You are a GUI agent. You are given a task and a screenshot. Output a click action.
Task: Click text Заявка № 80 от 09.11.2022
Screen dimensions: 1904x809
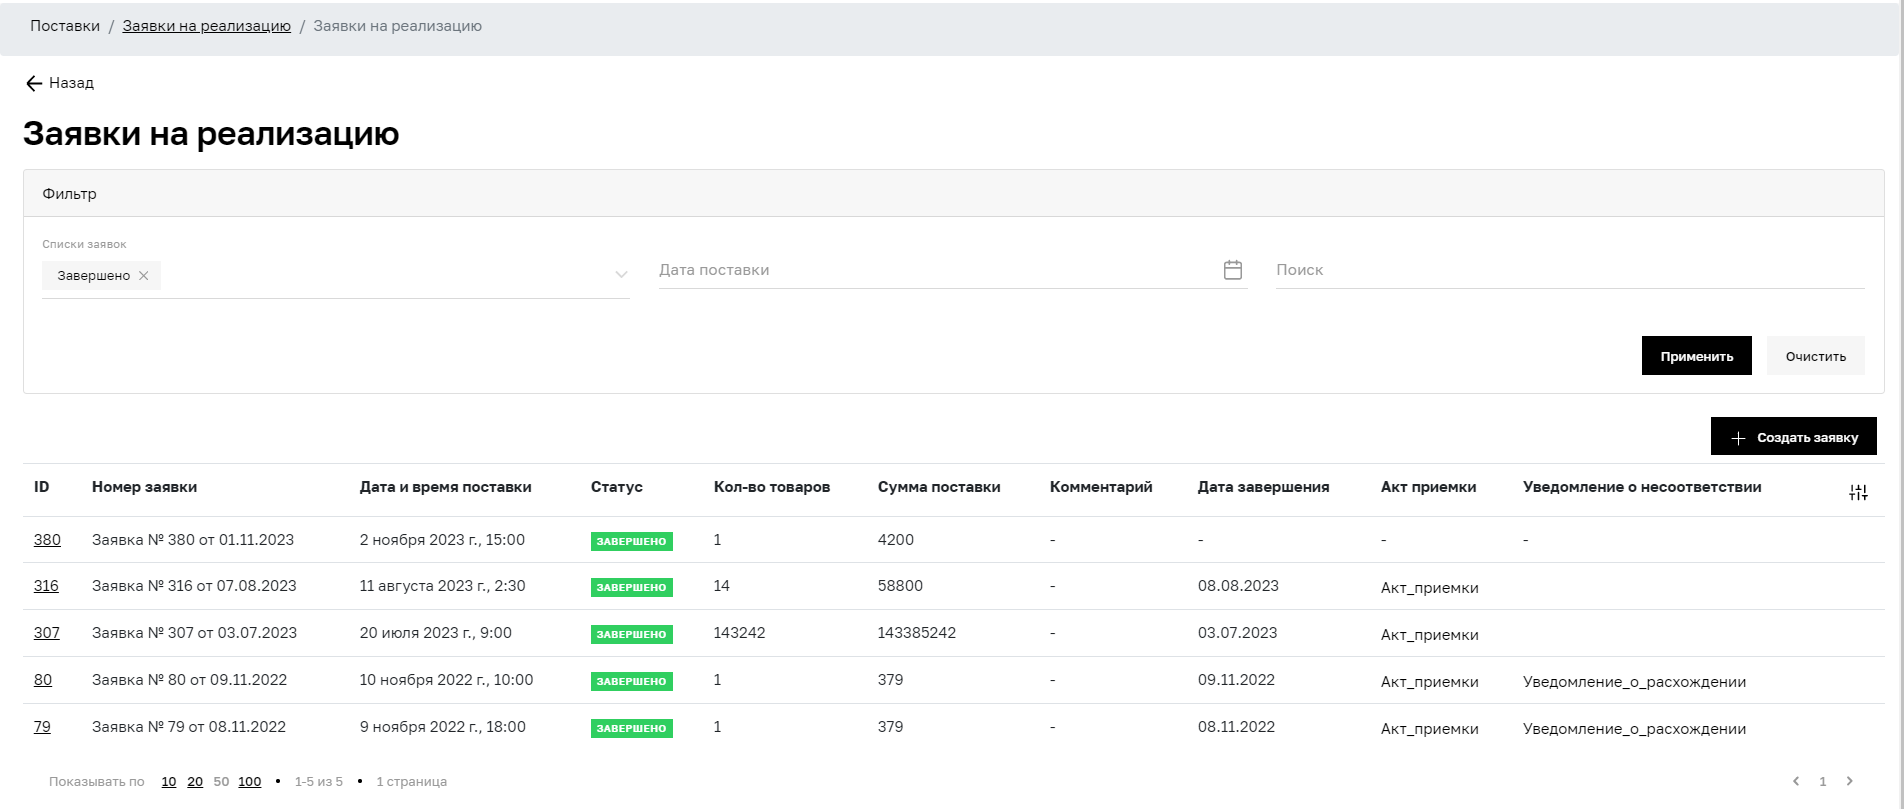click(x=190, y=680)
